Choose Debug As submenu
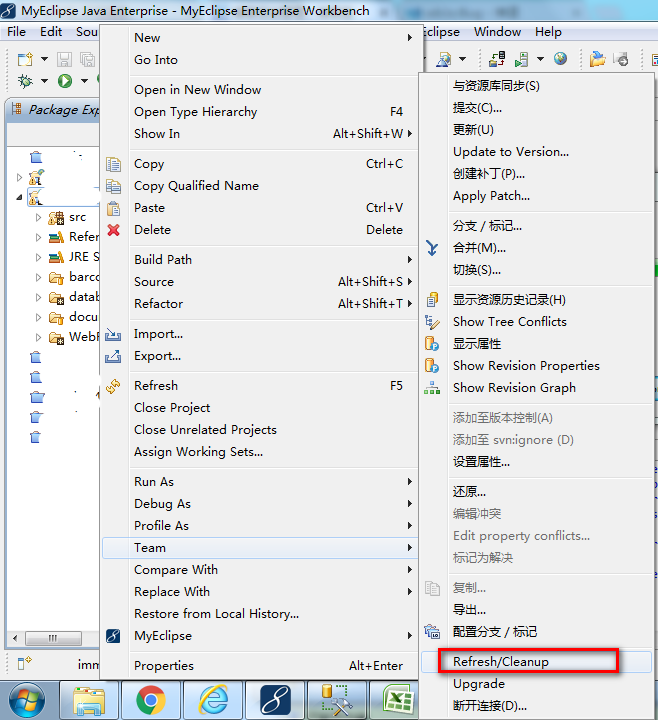658x720 pixels. pyautogui.click(x=259, y=504)
